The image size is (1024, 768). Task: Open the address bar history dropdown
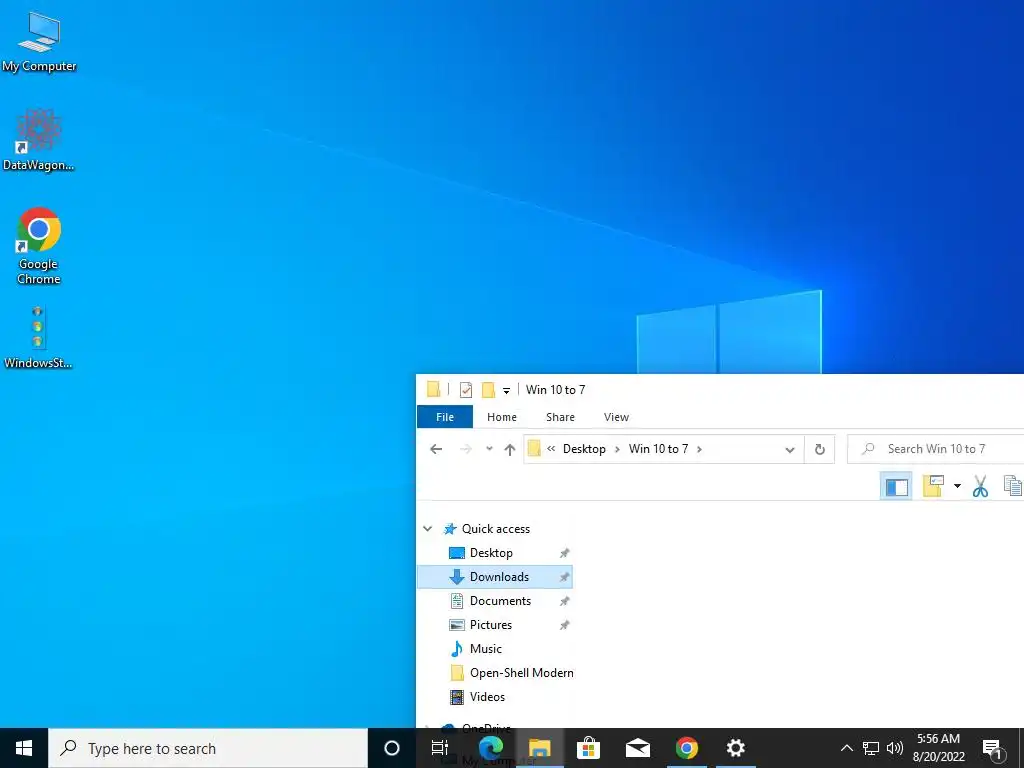click(790, 449)
